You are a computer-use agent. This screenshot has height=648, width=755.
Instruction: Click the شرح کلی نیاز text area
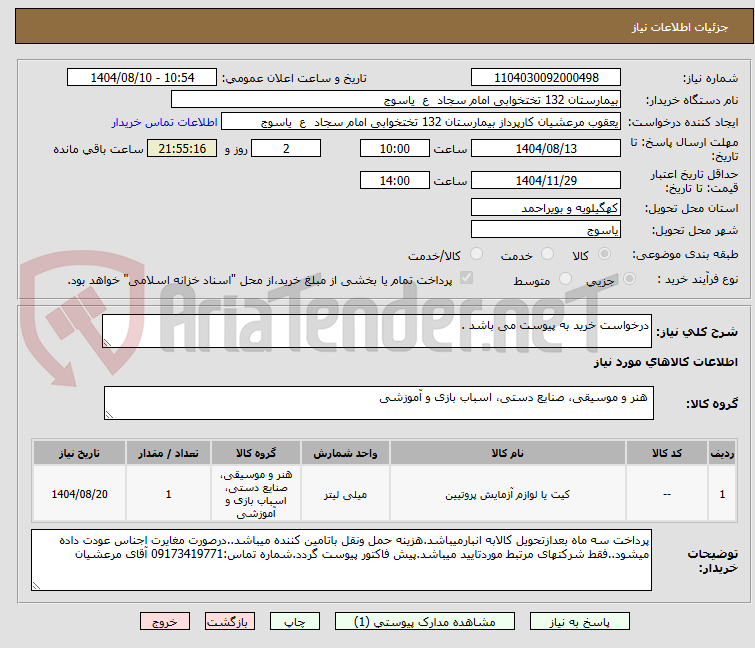click(x=377, y=331)
